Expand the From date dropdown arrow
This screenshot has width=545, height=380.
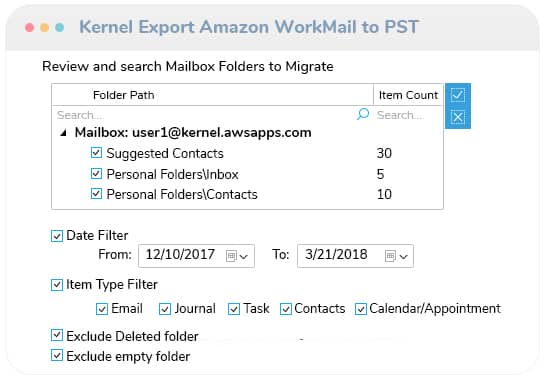click(x=244, y=257)
